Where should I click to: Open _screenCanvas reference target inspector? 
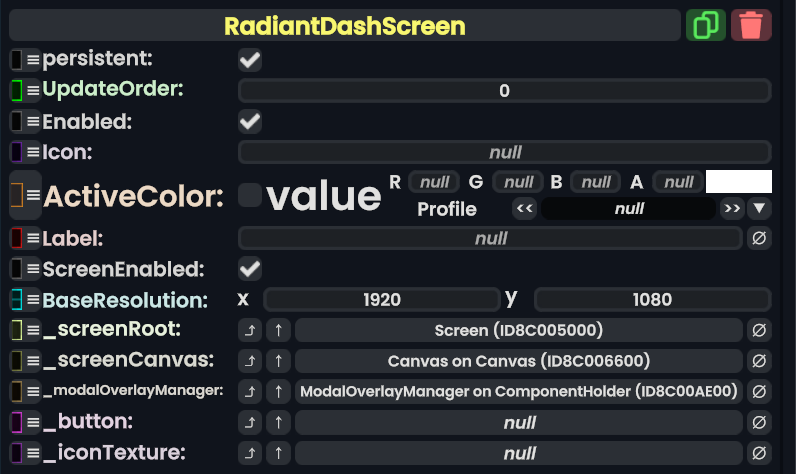tap(250, 361)
